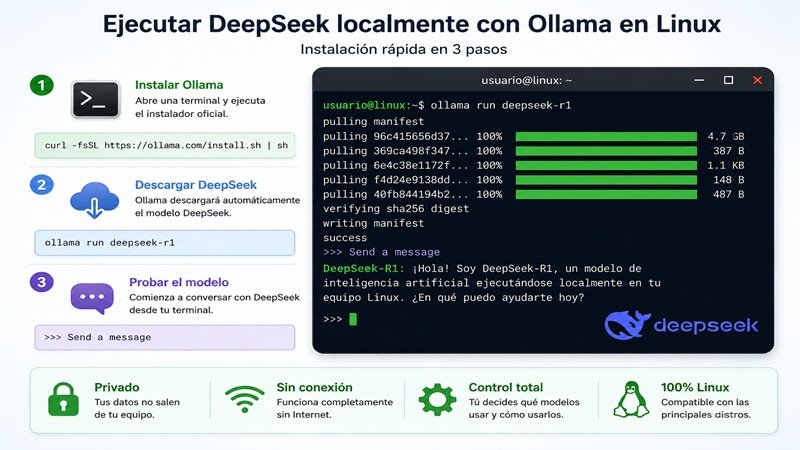Click 'Tú decides qué modelos usar' text
The height and width of the screenshot is (450, 800).
[x=524, y=408]
